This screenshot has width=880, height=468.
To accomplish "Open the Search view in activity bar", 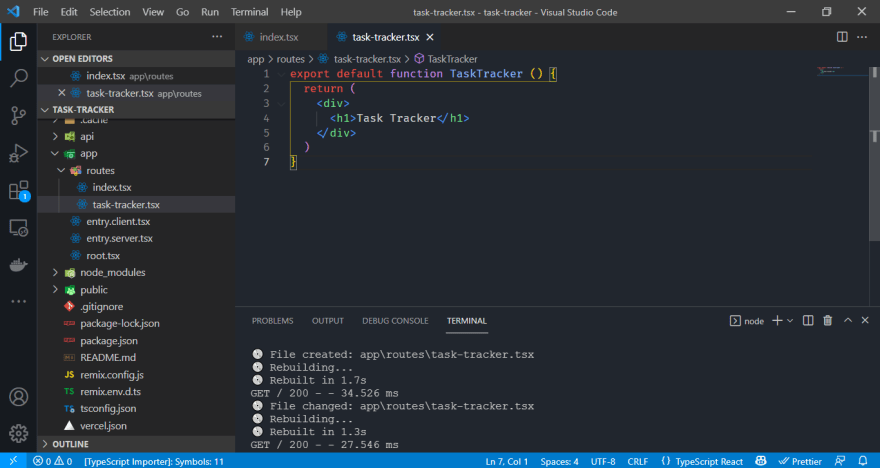I will point(18,79).
